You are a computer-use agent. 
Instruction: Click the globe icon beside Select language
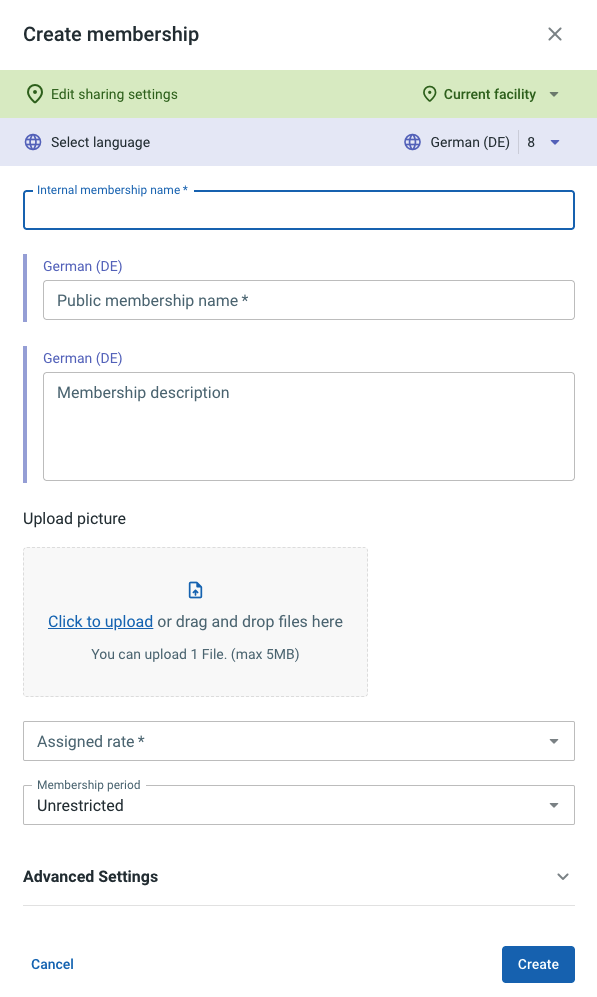33,142
